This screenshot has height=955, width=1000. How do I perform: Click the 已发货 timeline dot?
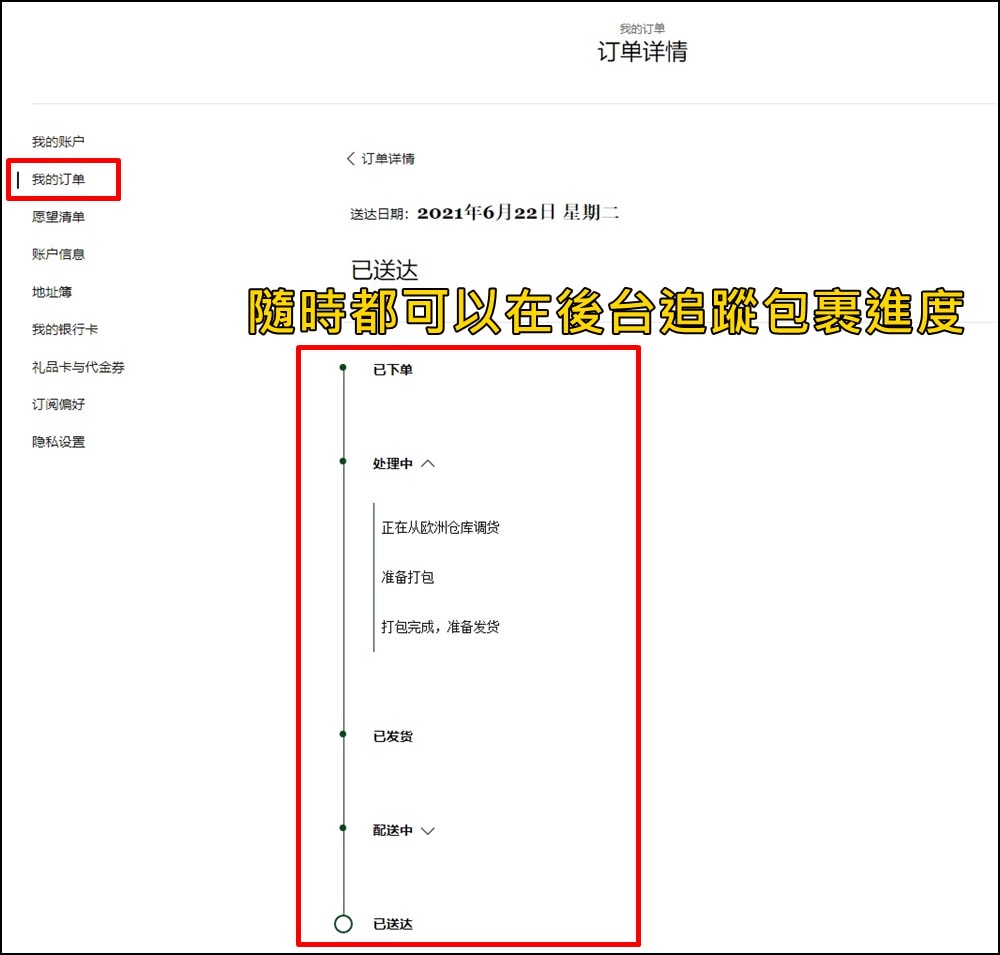pyautogui.click(x=343, y=735)
